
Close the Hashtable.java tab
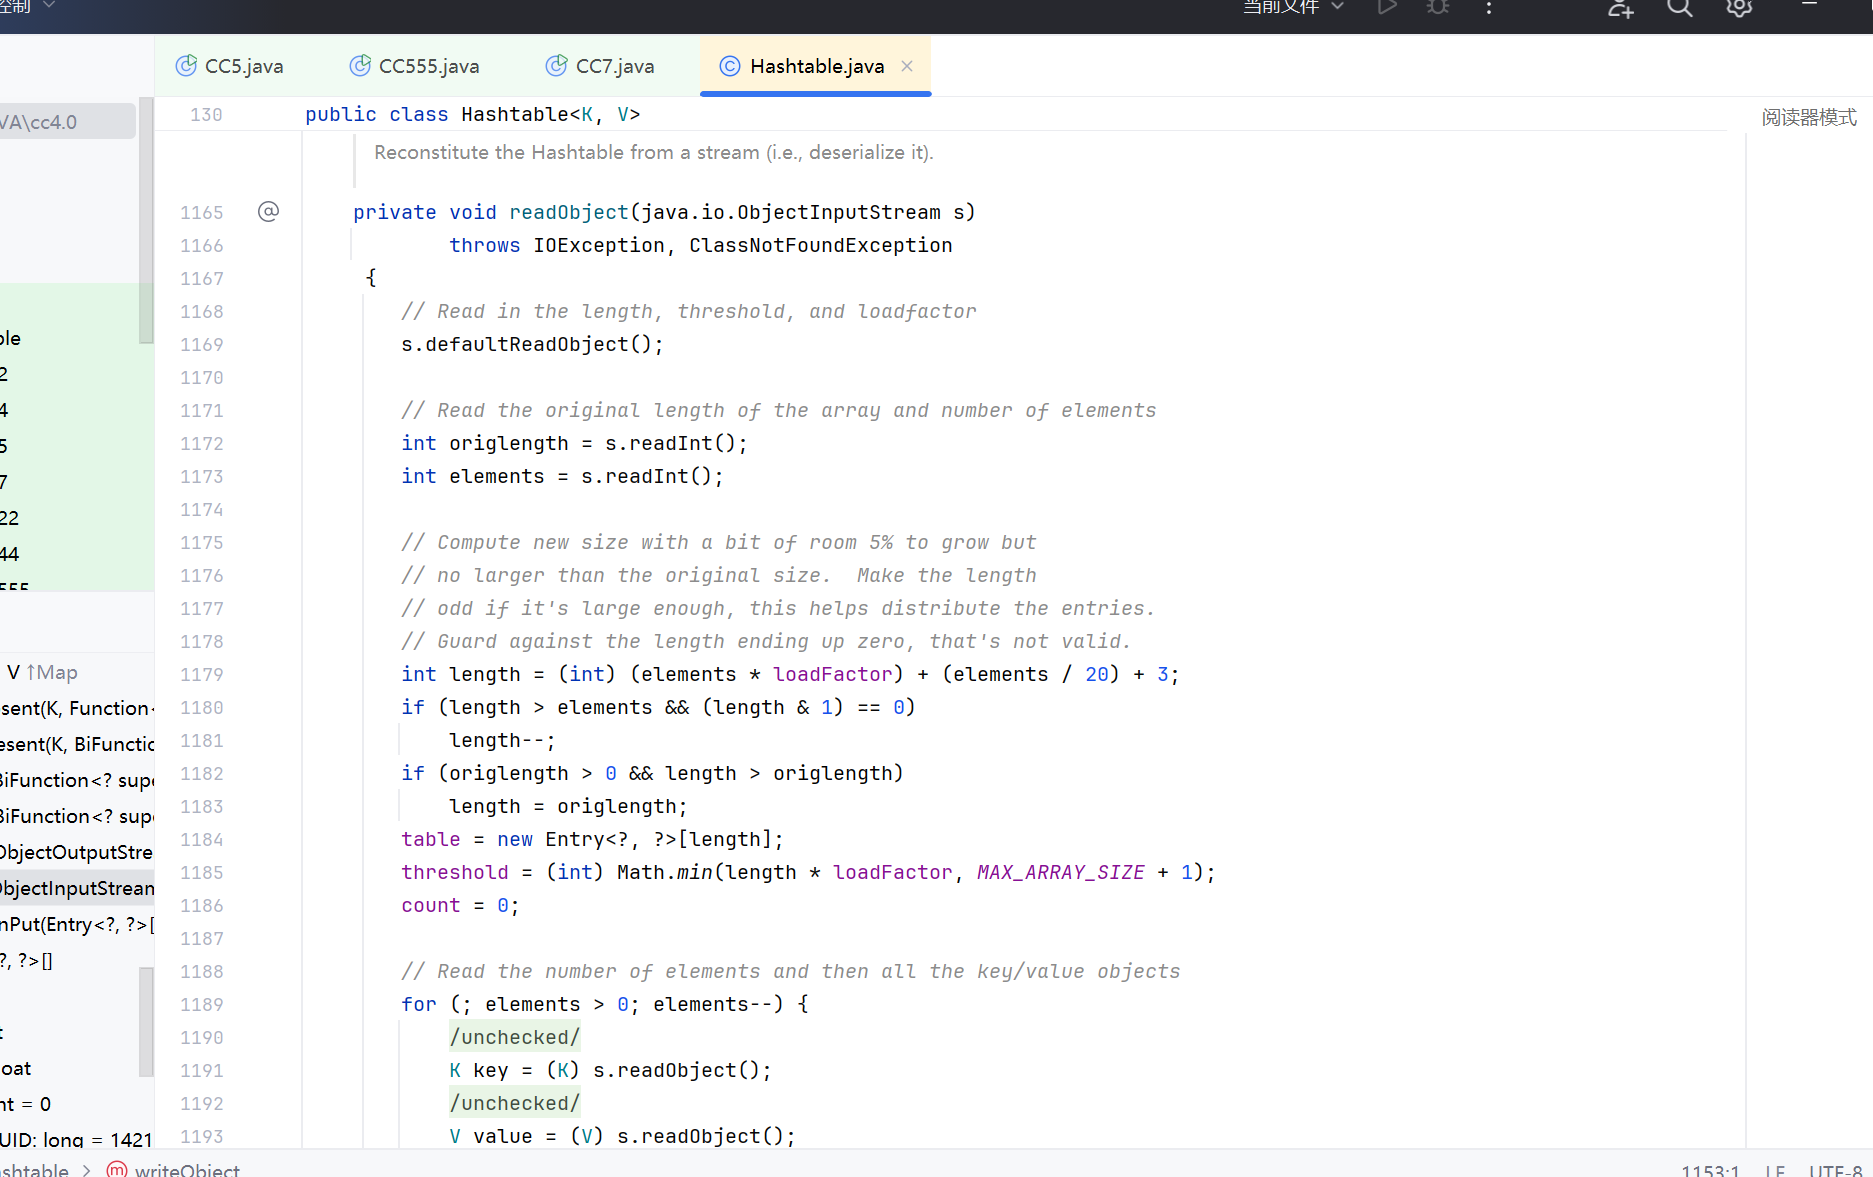pos(906,66)
